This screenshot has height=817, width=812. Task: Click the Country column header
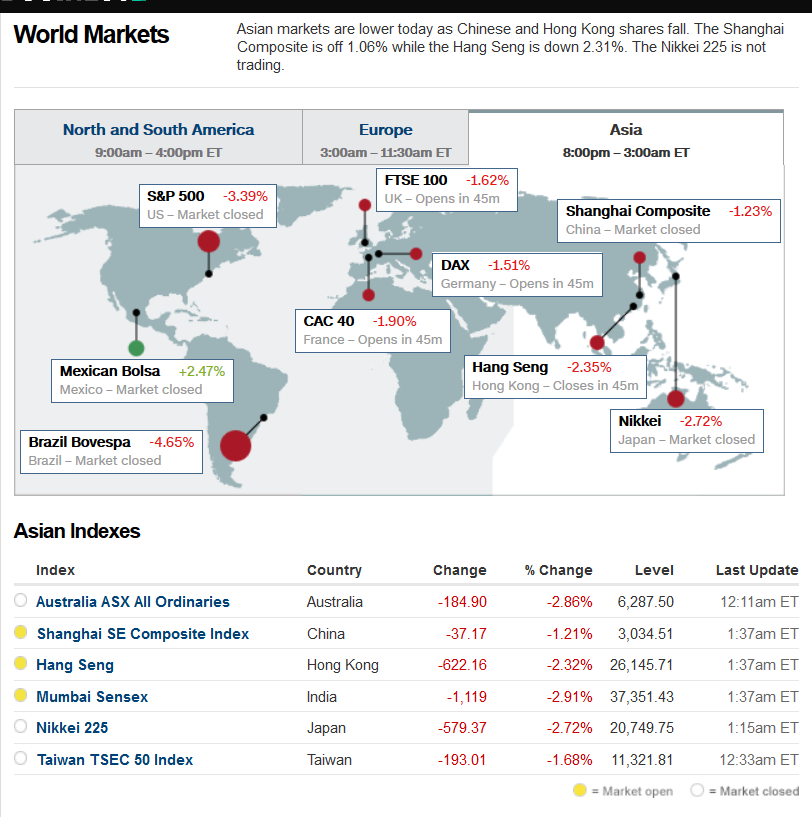(x=334, y=570)
